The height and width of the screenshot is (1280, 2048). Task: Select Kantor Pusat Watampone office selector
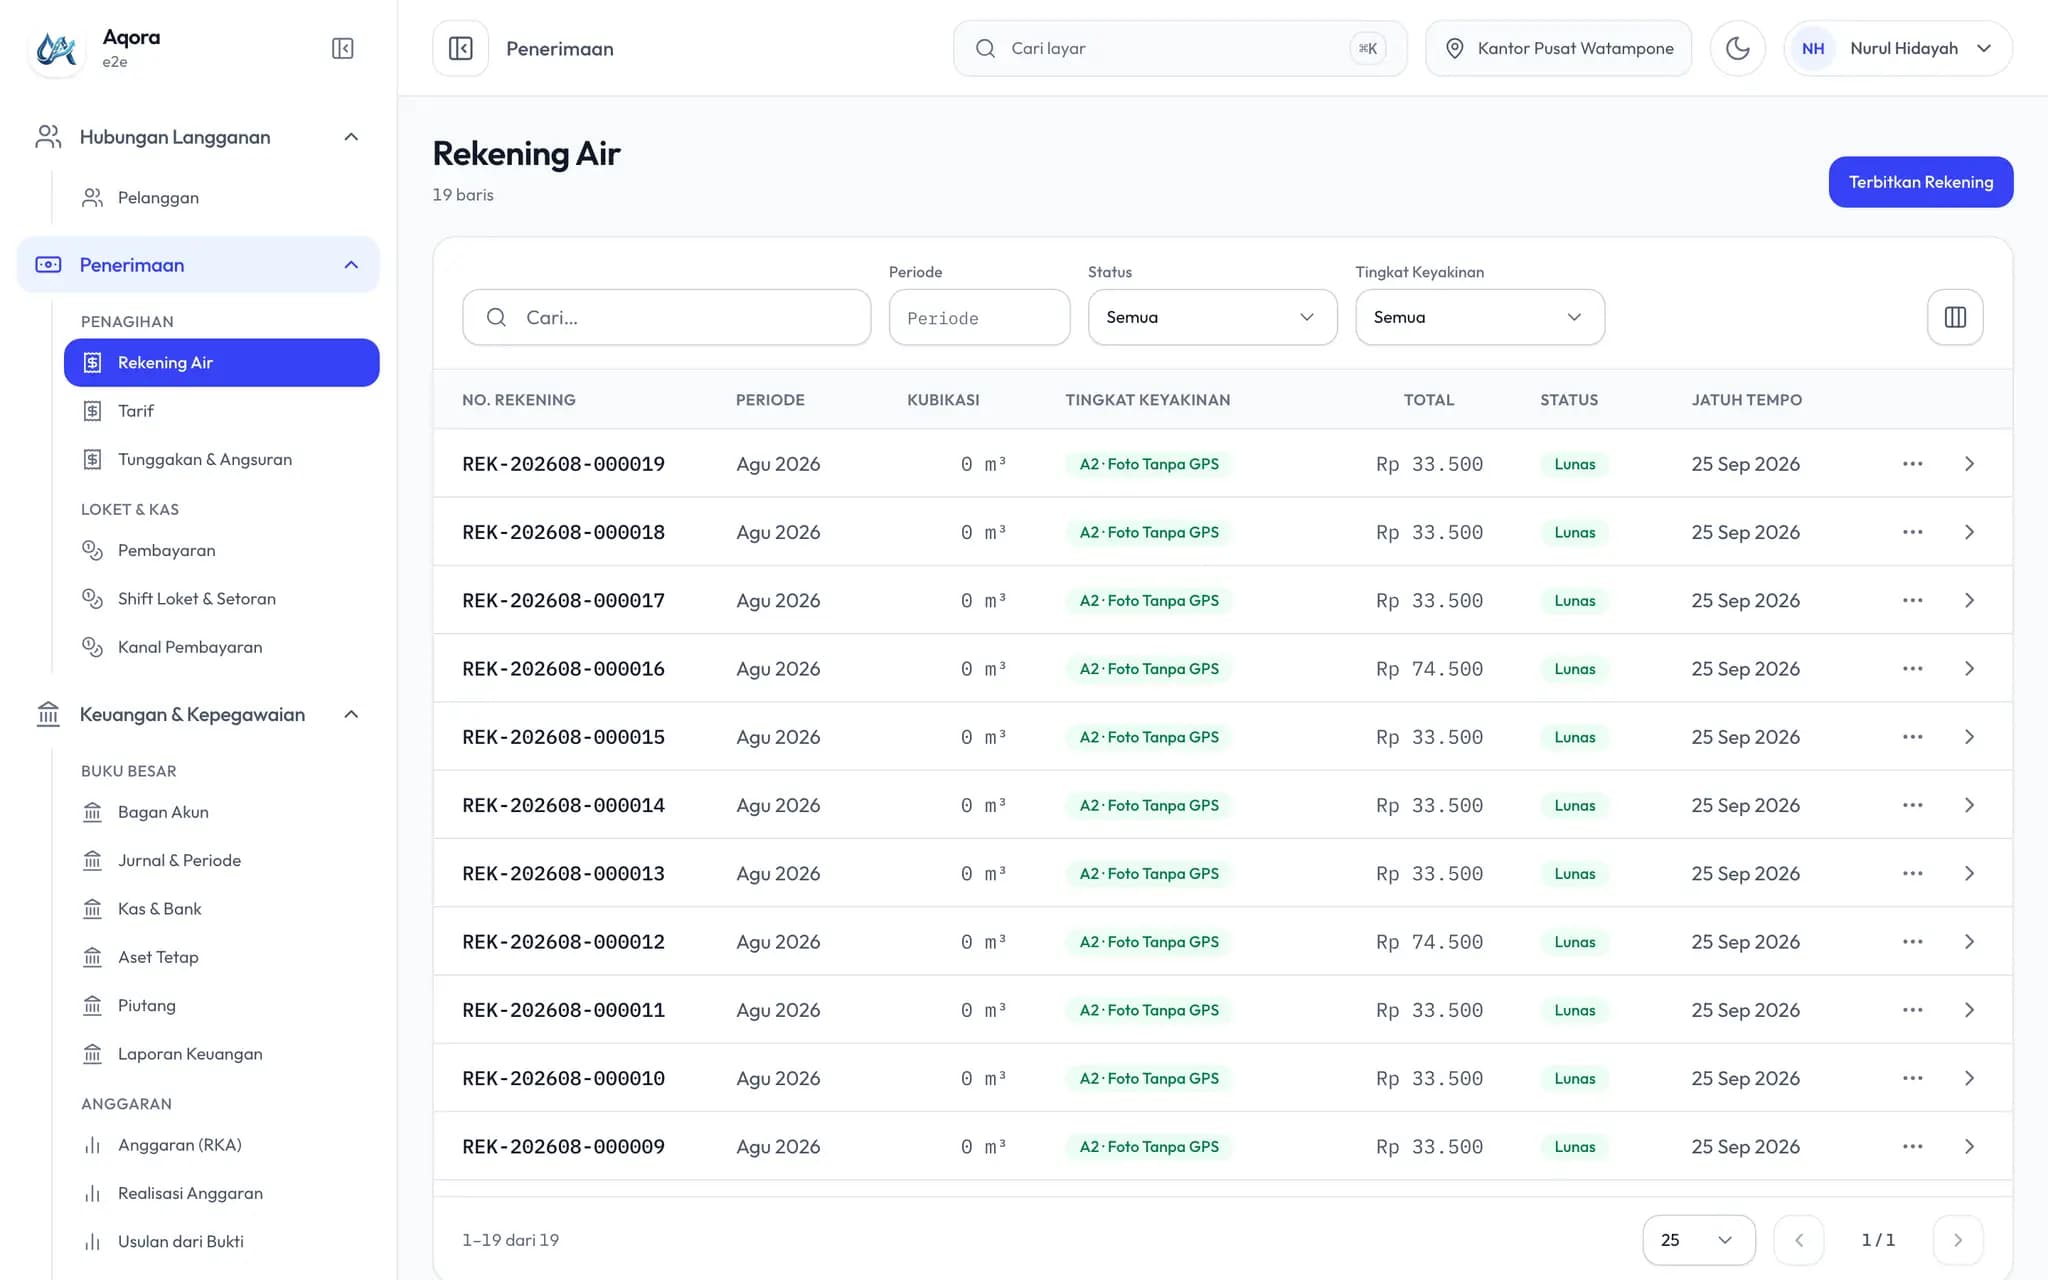[x=1558, y=48]
